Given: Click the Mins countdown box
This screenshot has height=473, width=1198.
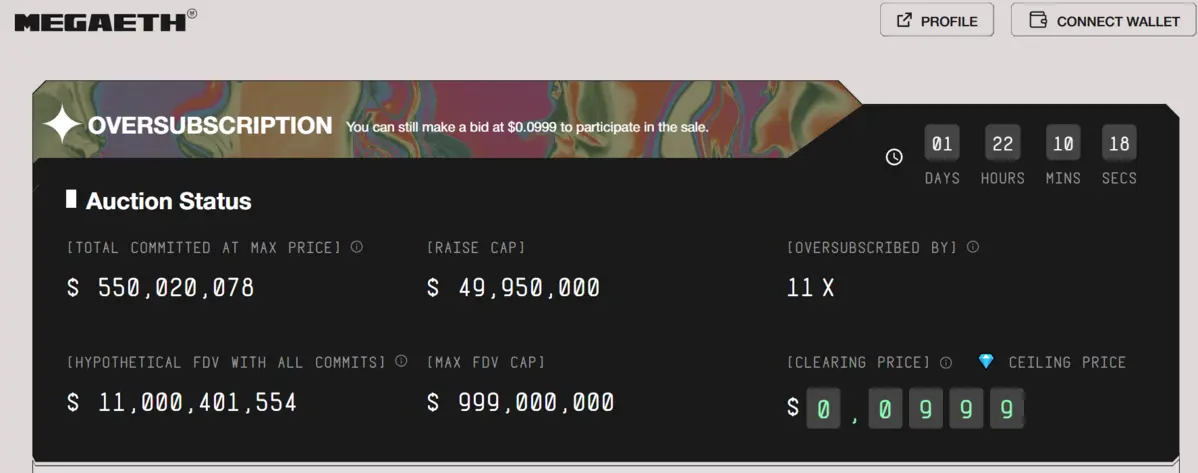Looking at the screenshot, I should pos(1063,144).
